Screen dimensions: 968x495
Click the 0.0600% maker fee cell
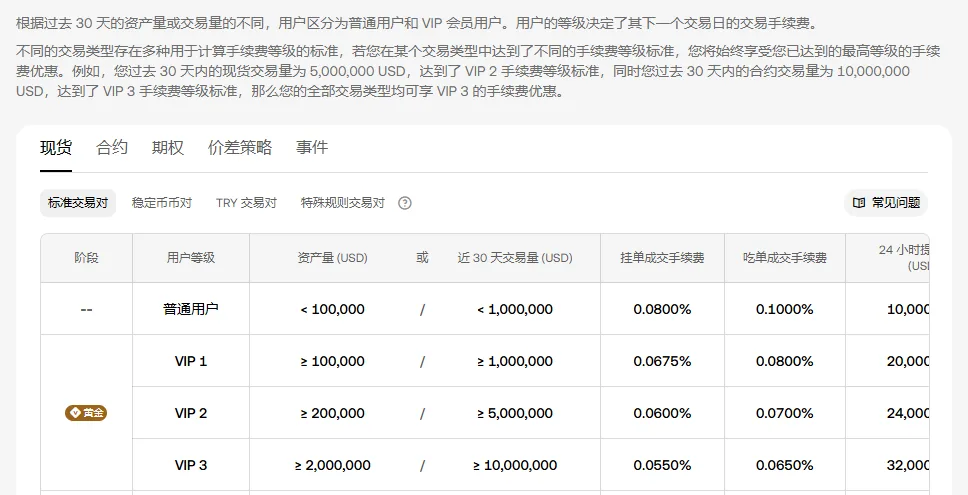click(x=662, y=413)
